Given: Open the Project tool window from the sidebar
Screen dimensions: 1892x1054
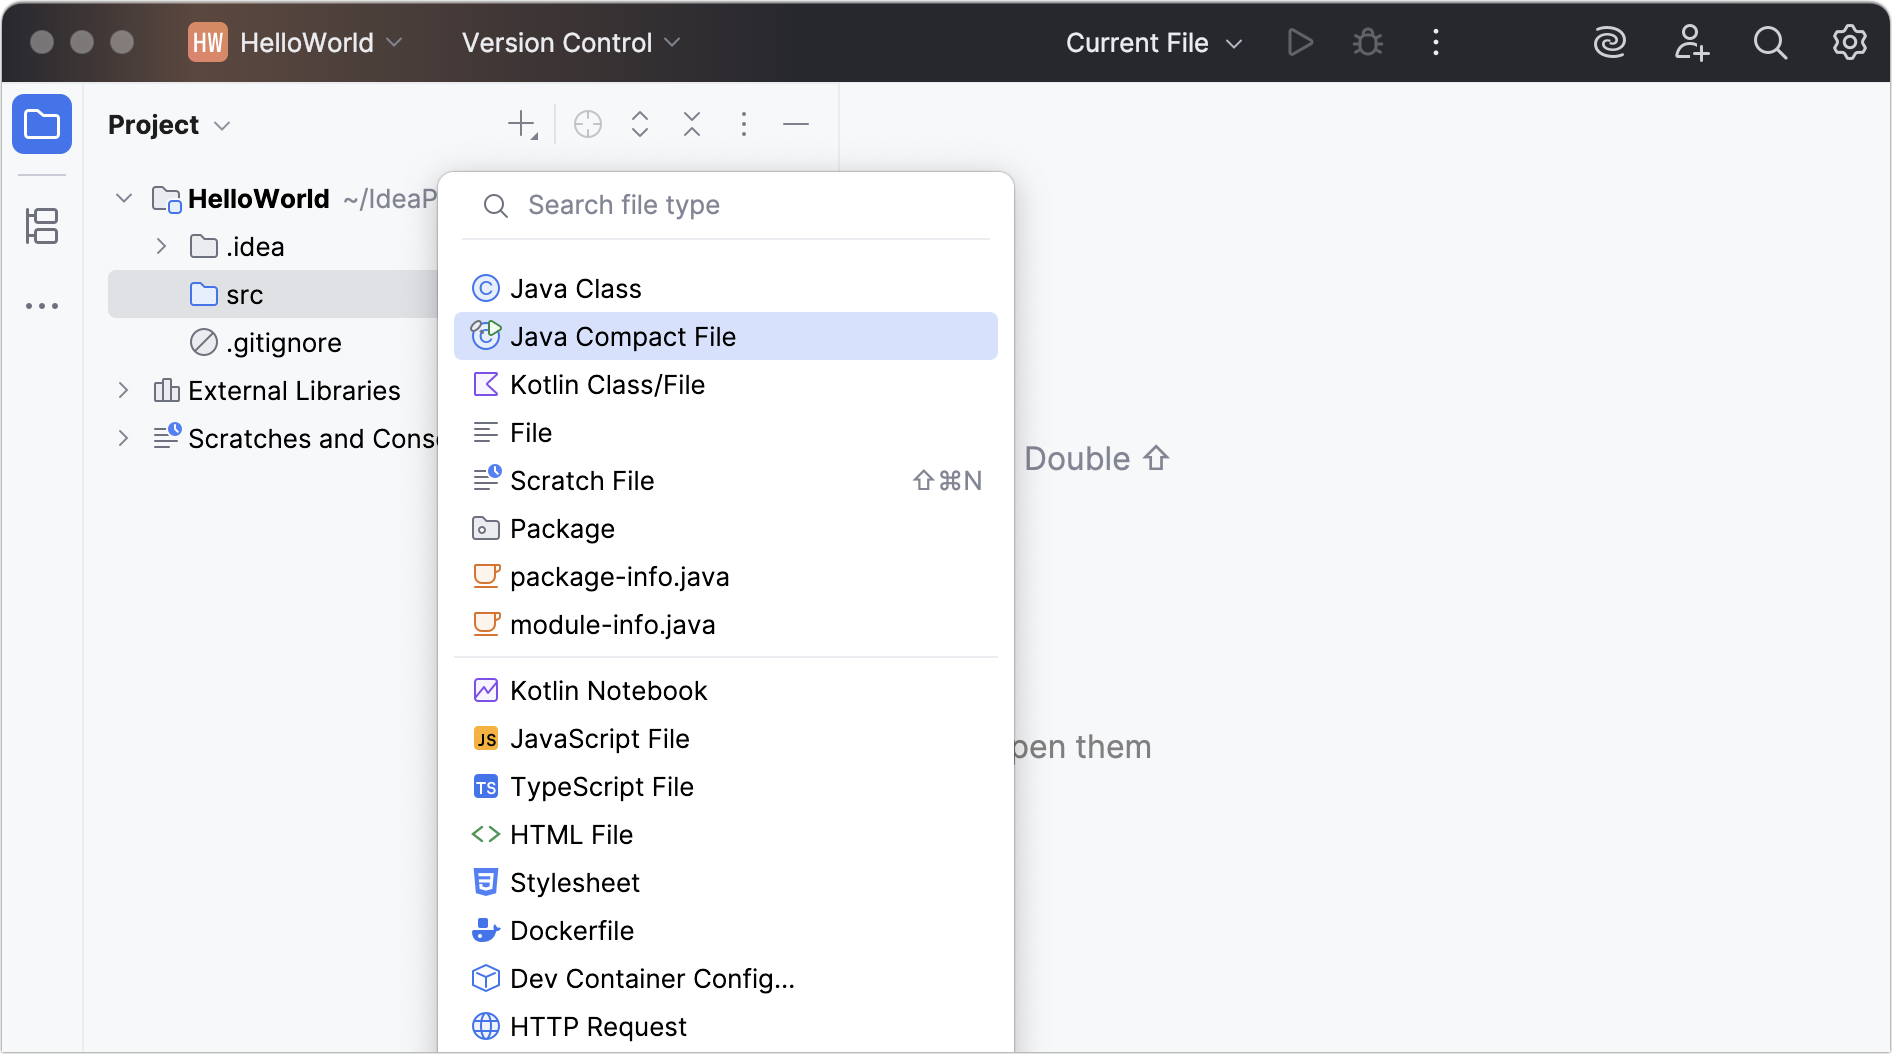Looking at the screenshot, I should point(42,124).
